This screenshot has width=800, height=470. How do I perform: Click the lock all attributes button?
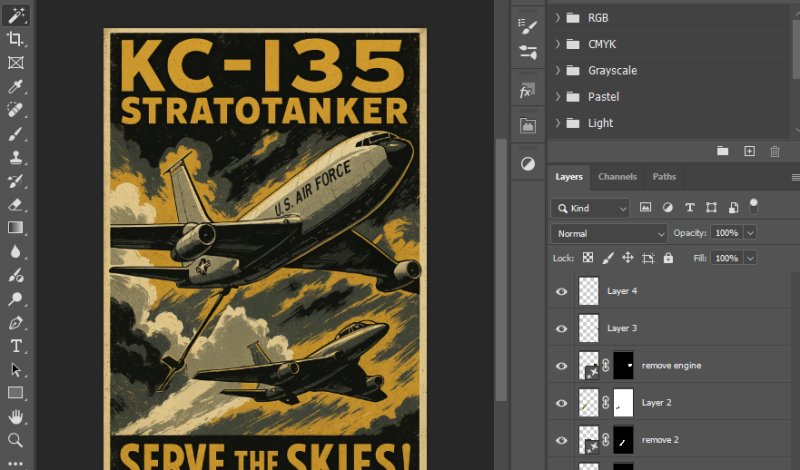tap(668, 258)
